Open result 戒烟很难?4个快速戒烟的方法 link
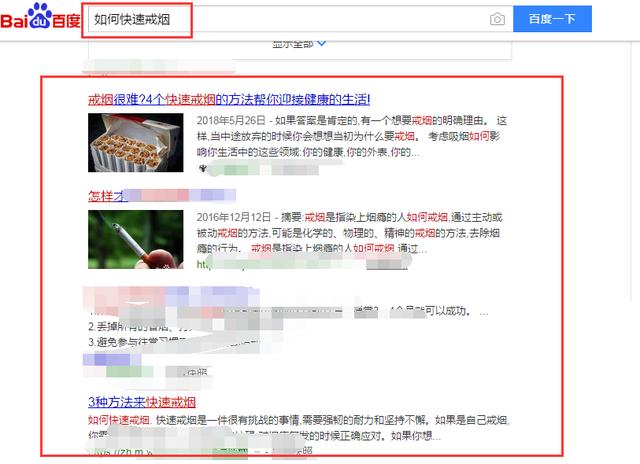Viewport: 640px width, 464px height. (229, 100)
